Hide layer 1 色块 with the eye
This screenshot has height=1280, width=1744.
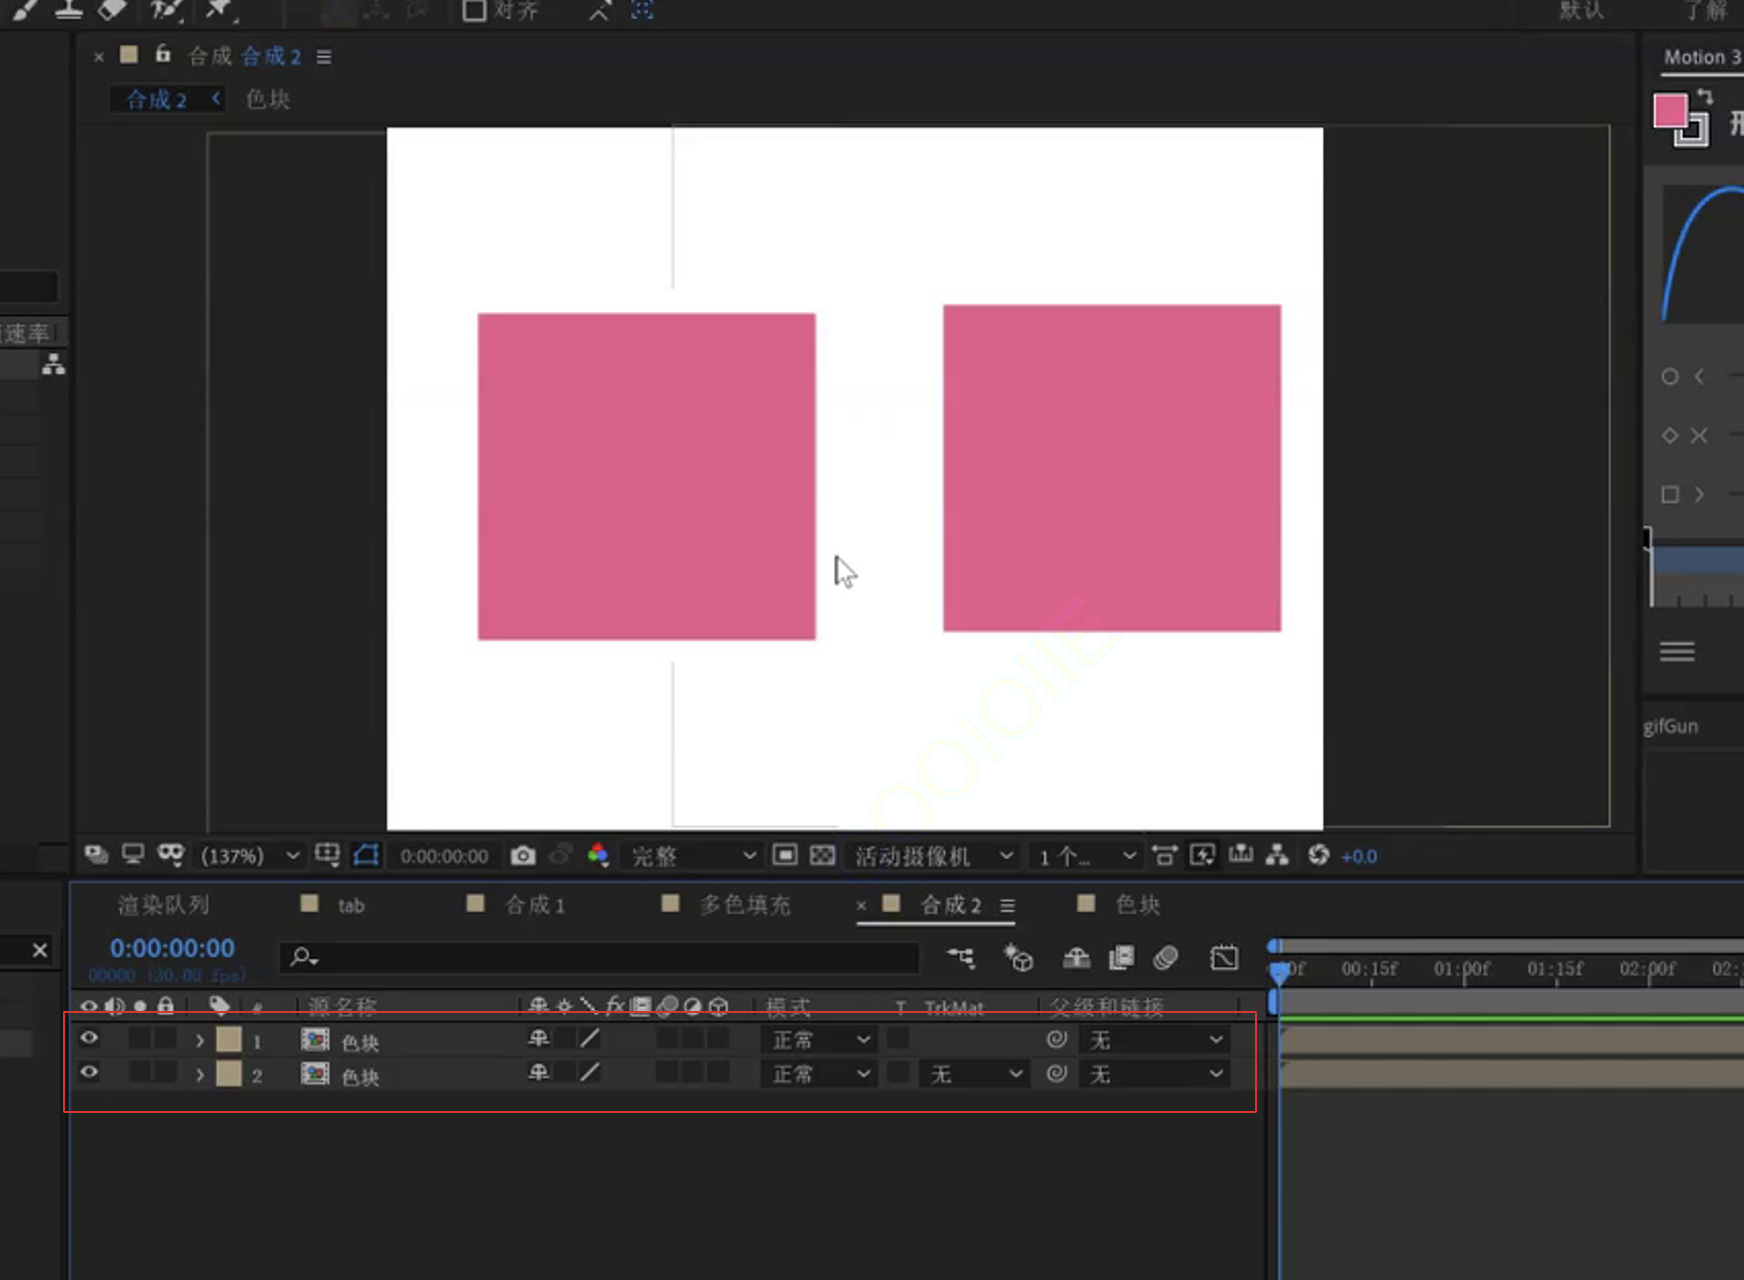(89, 1038)
